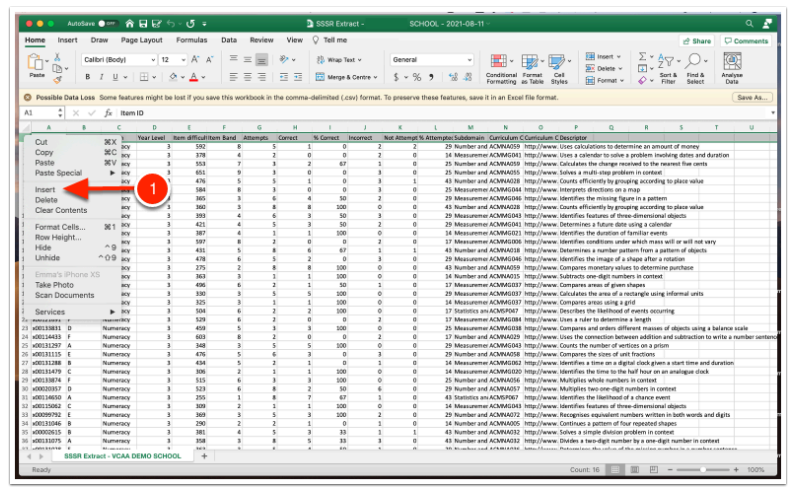Choose Insert from the context menu
This screenshot has height=489, width=793.
[45, 189]
